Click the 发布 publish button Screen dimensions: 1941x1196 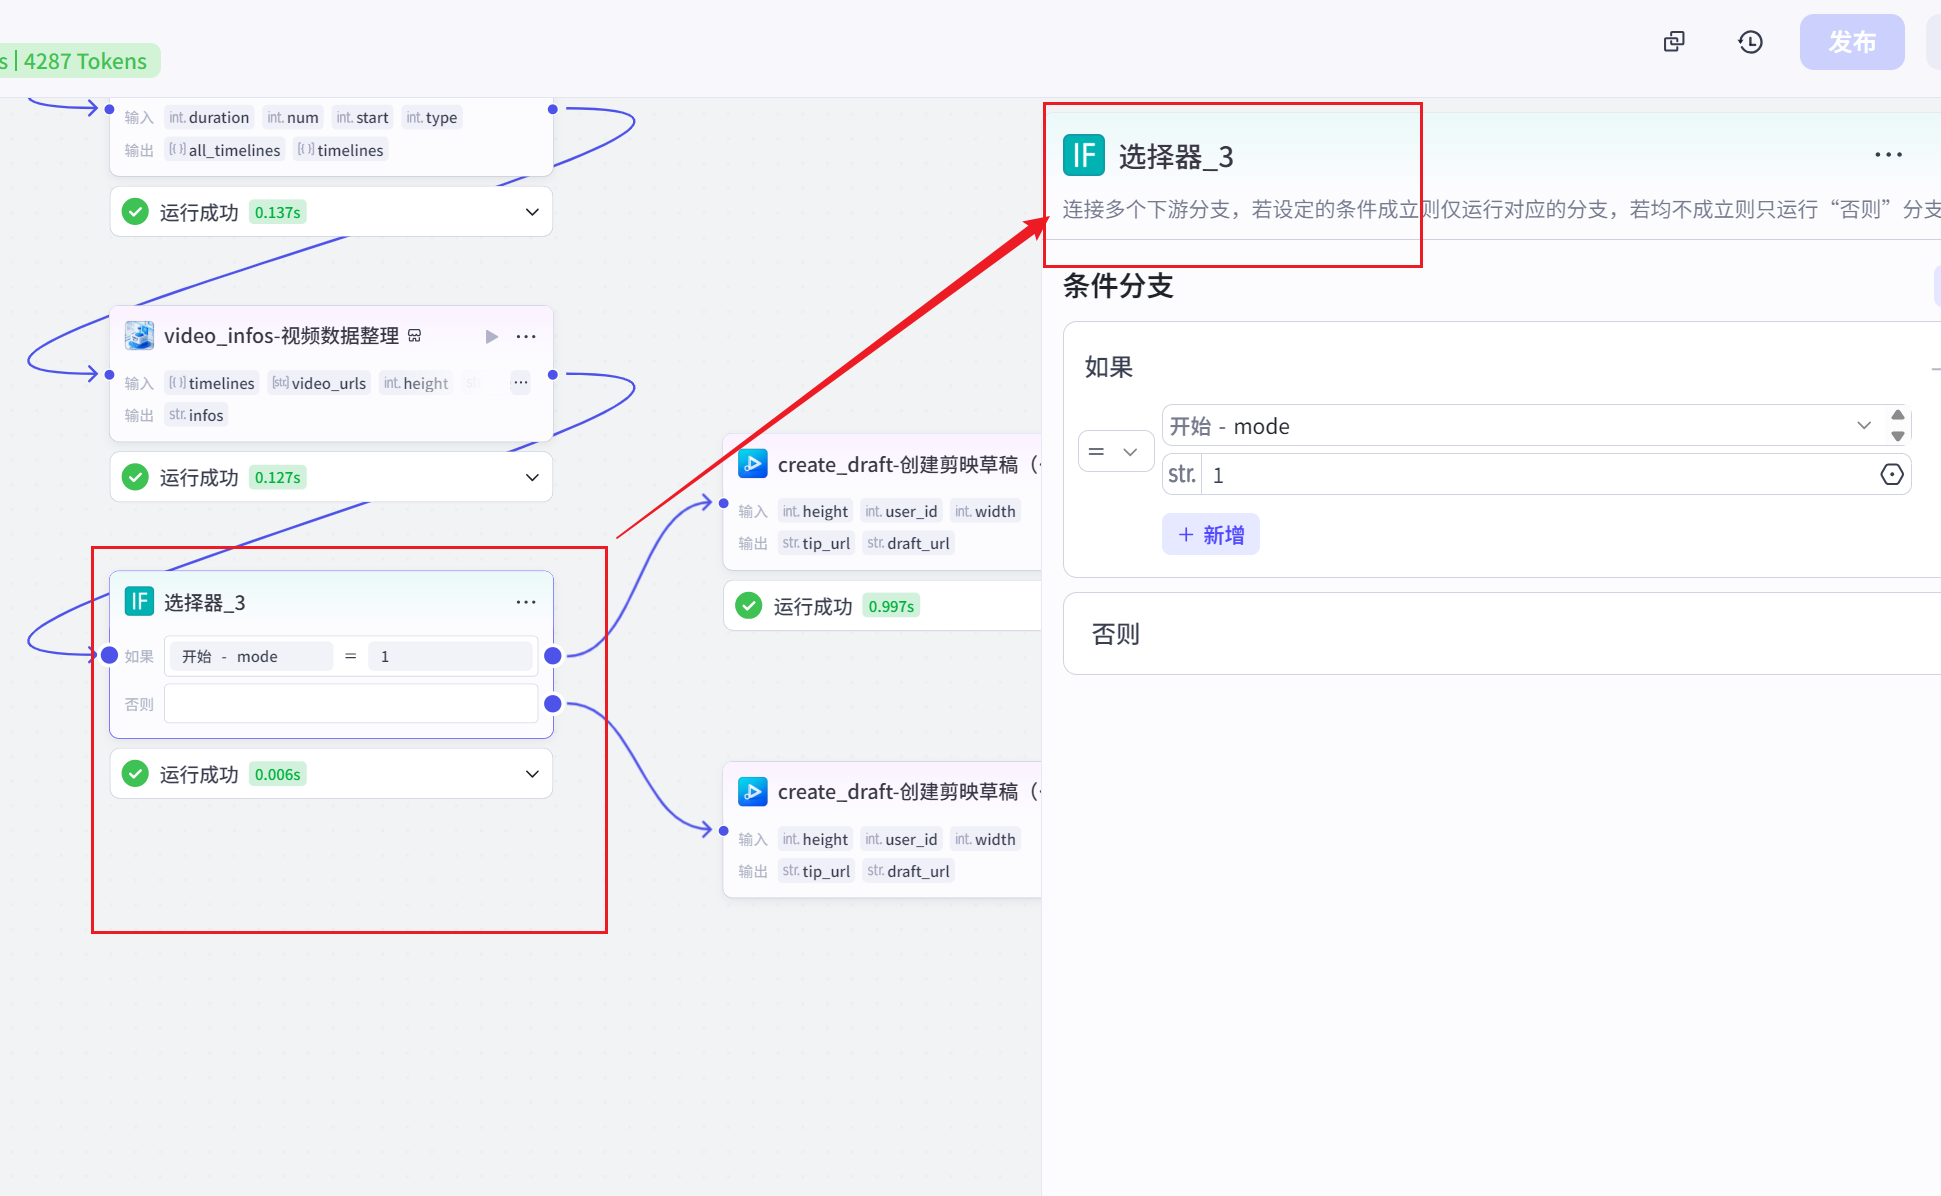(1852, 41)
